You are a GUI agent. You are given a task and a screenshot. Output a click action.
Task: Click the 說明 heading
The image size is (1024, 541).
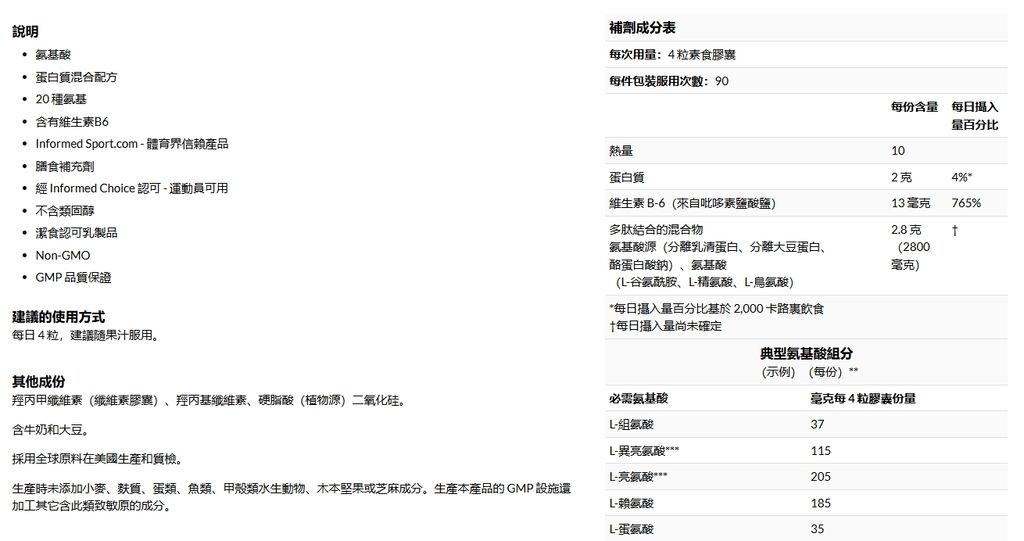click(26, 32)
